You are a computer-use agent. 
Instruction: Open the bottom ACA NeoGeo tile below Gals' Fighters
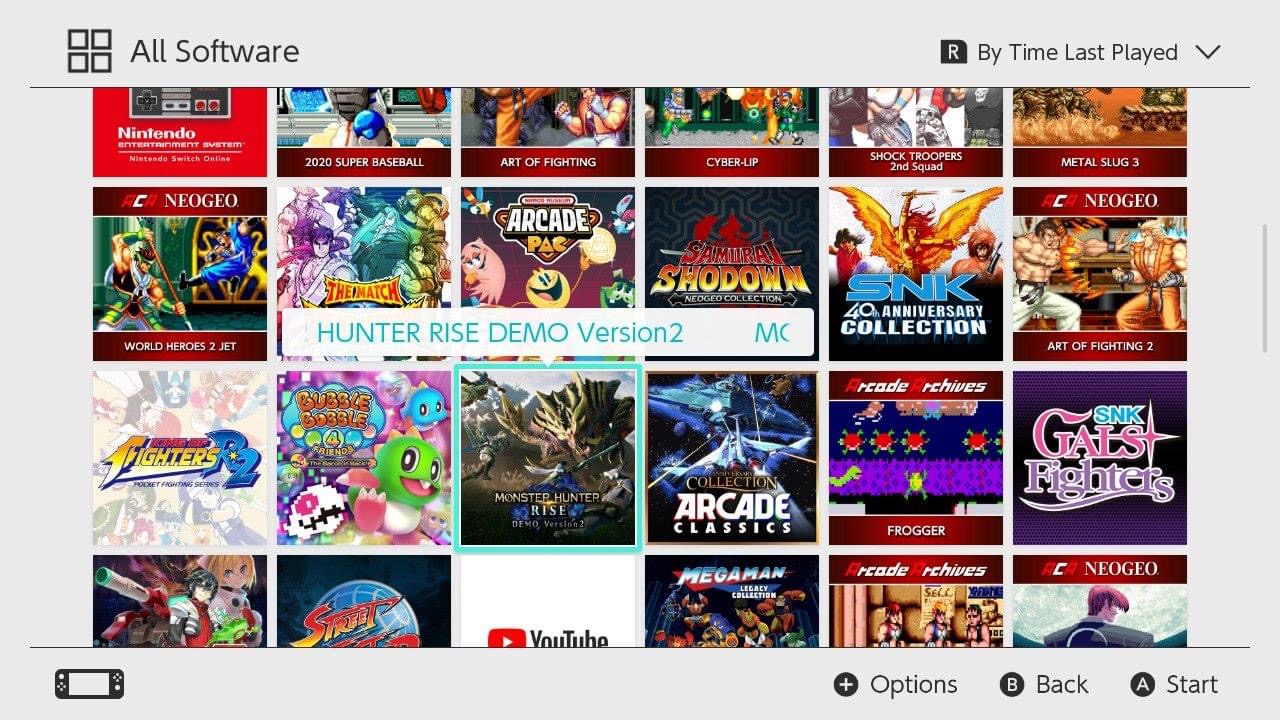[1100, 601]
